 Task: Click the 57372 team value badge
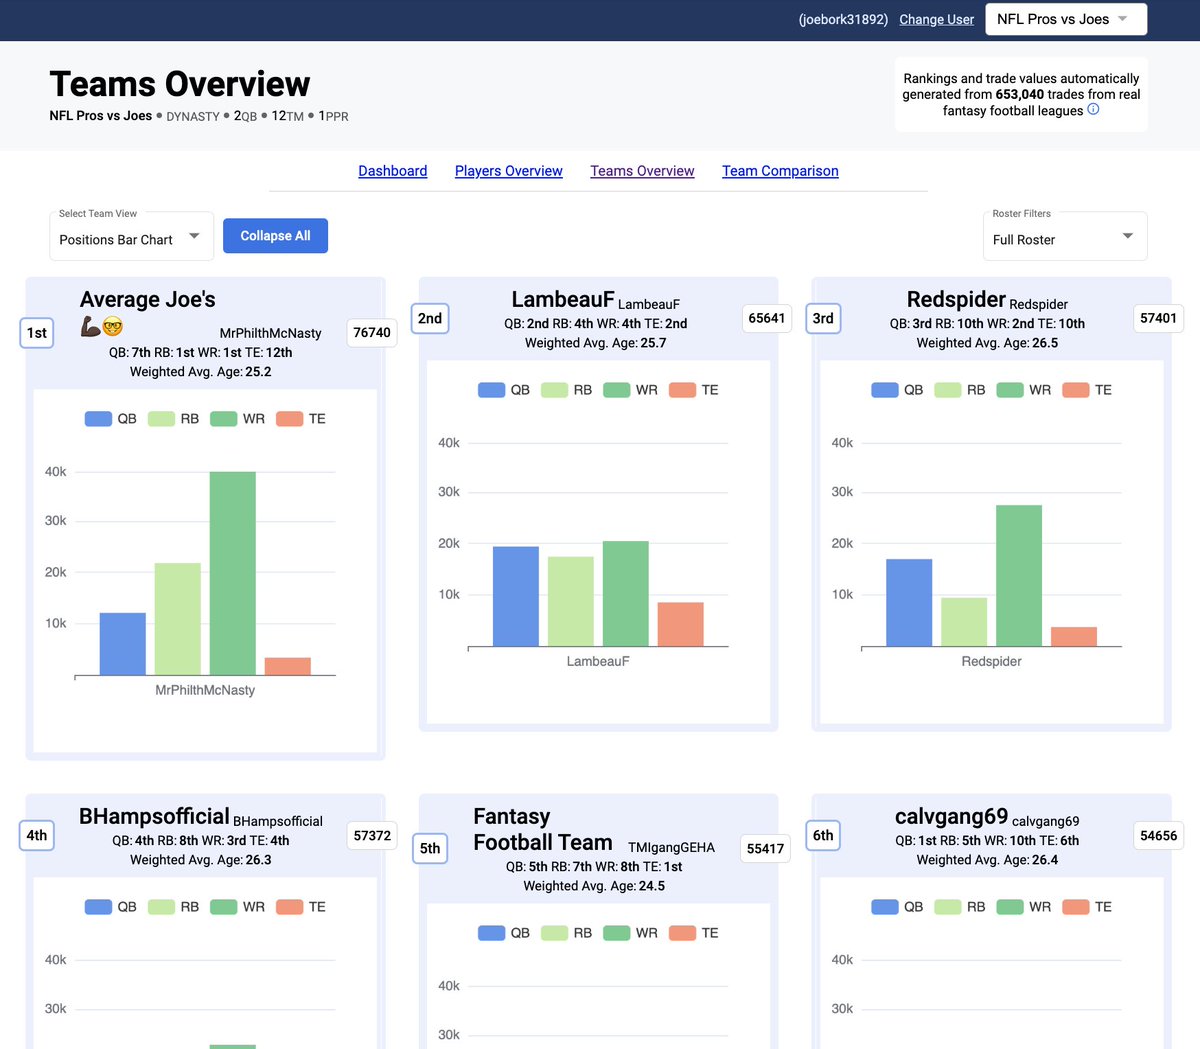click(372, 835)
